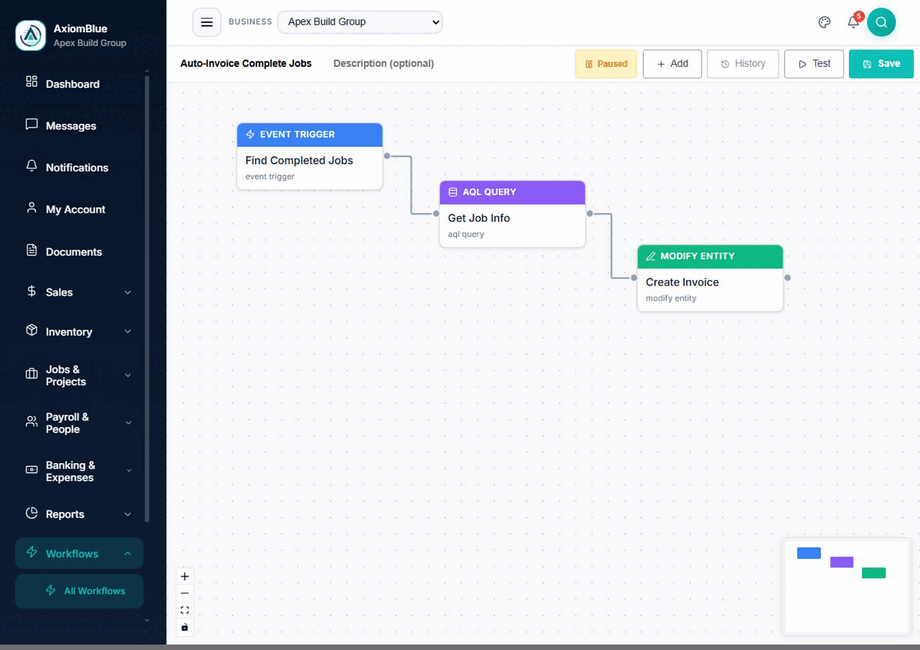Image resolution: width=920 pixels, height=650 pixels.
Task: Expand the Sales submenu chevron
Action: [x=128, y=292]
